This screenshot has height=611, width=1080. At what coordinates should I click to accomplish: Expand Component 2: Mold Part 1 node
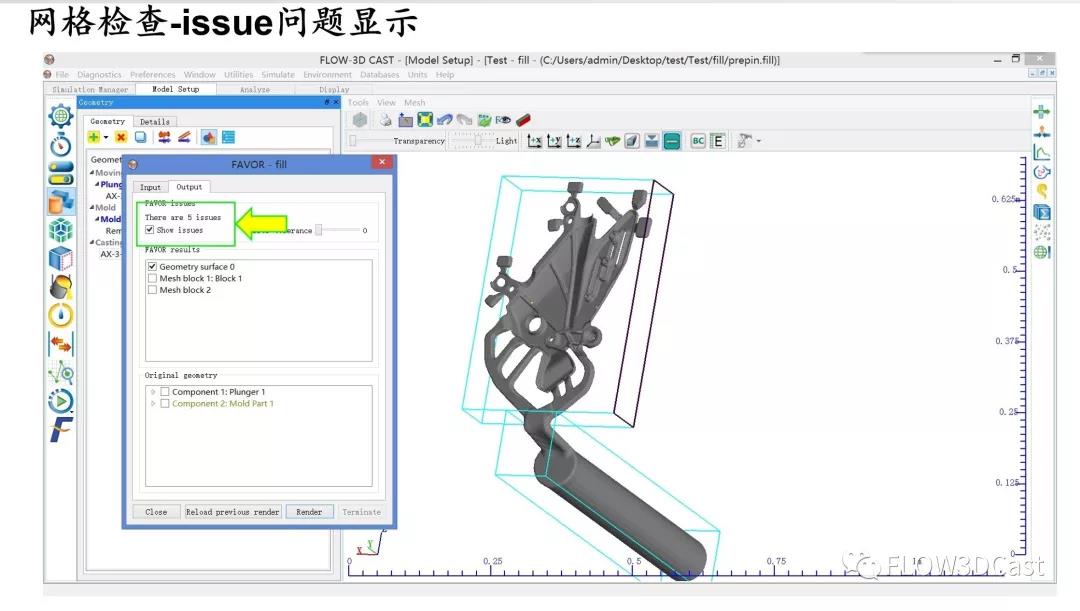tap(153, 404)
